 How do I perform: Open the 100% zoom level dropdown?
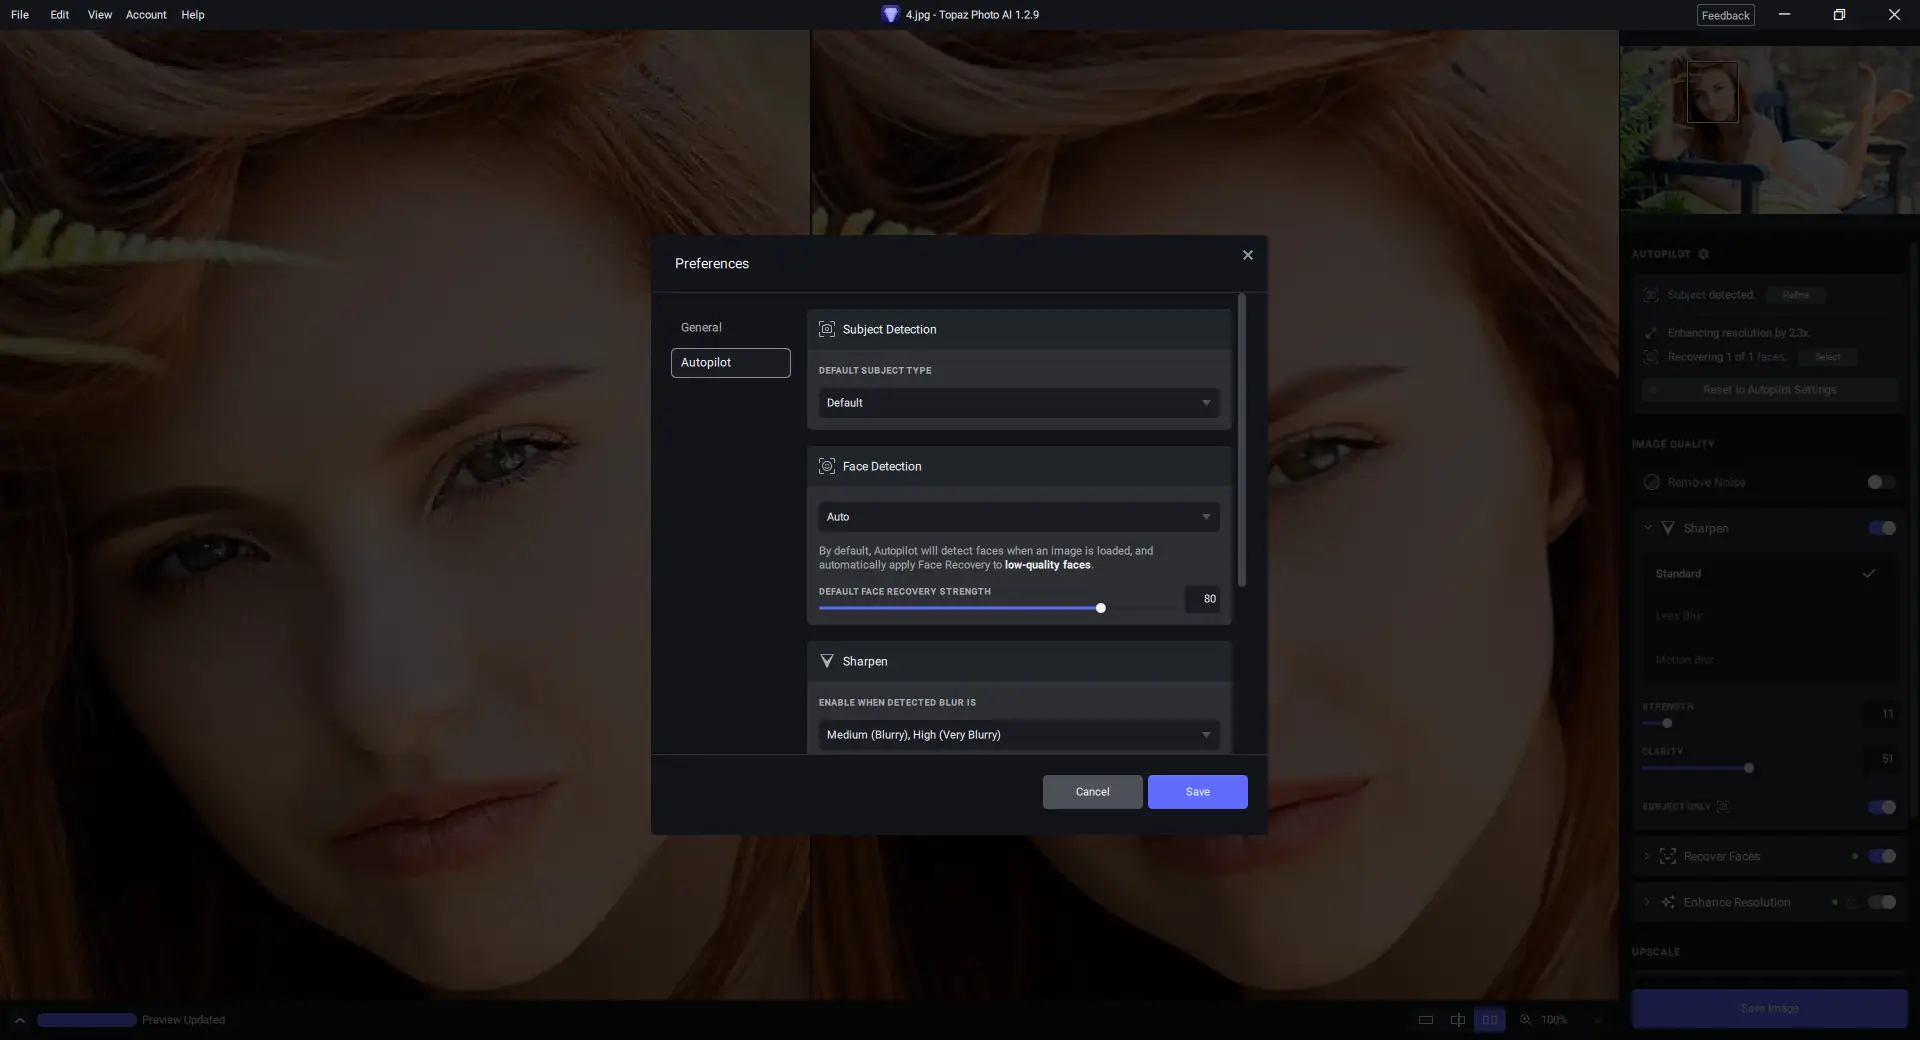coord(1572,1020)
